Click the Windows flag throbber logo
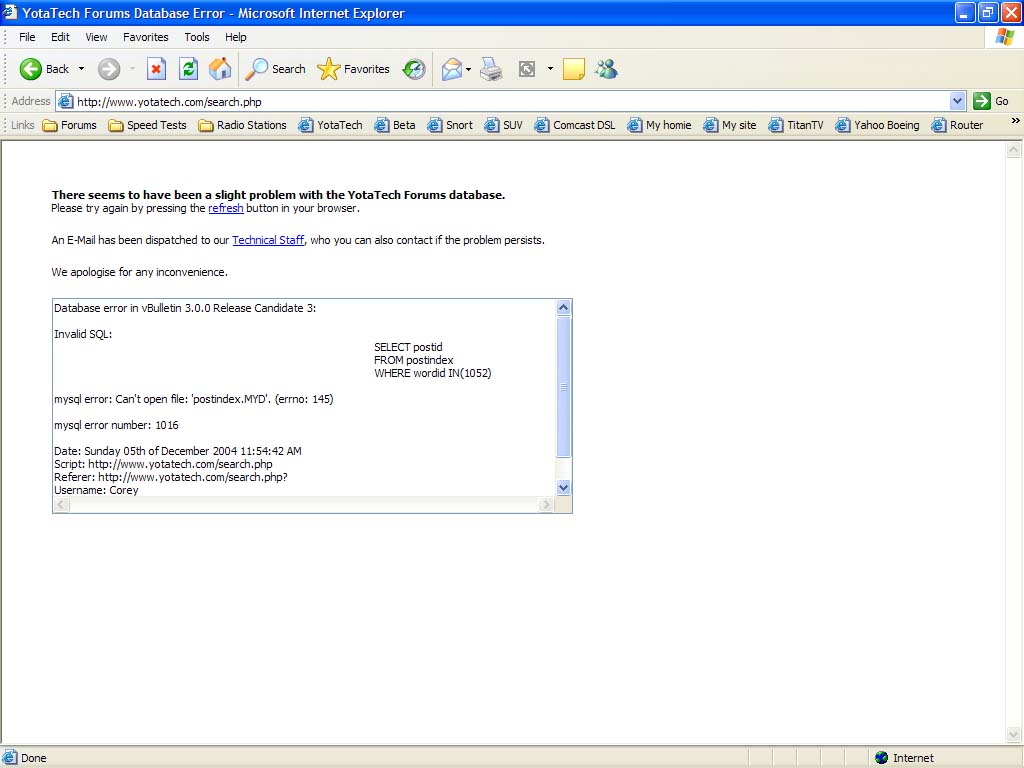 pos(1004,37)
